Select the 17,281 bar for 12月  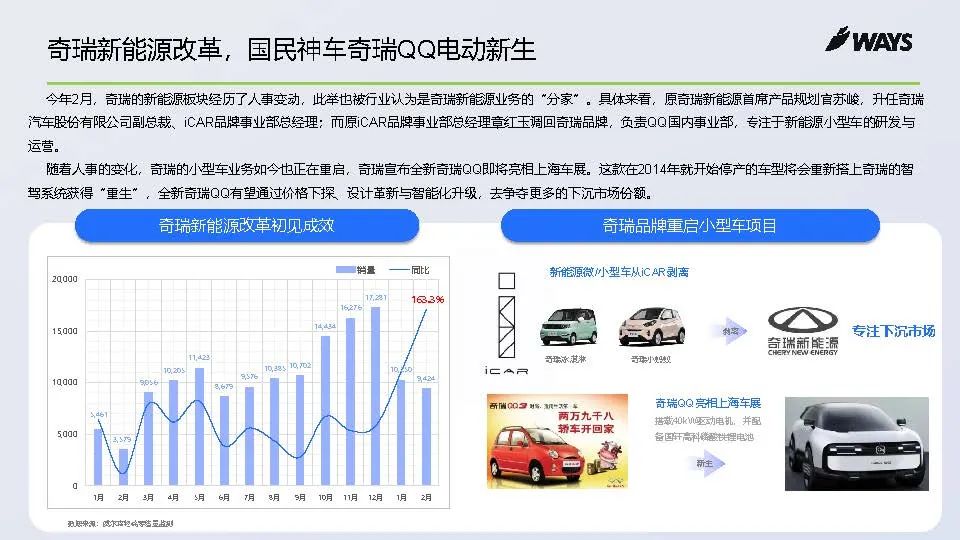tap(375, 396)
